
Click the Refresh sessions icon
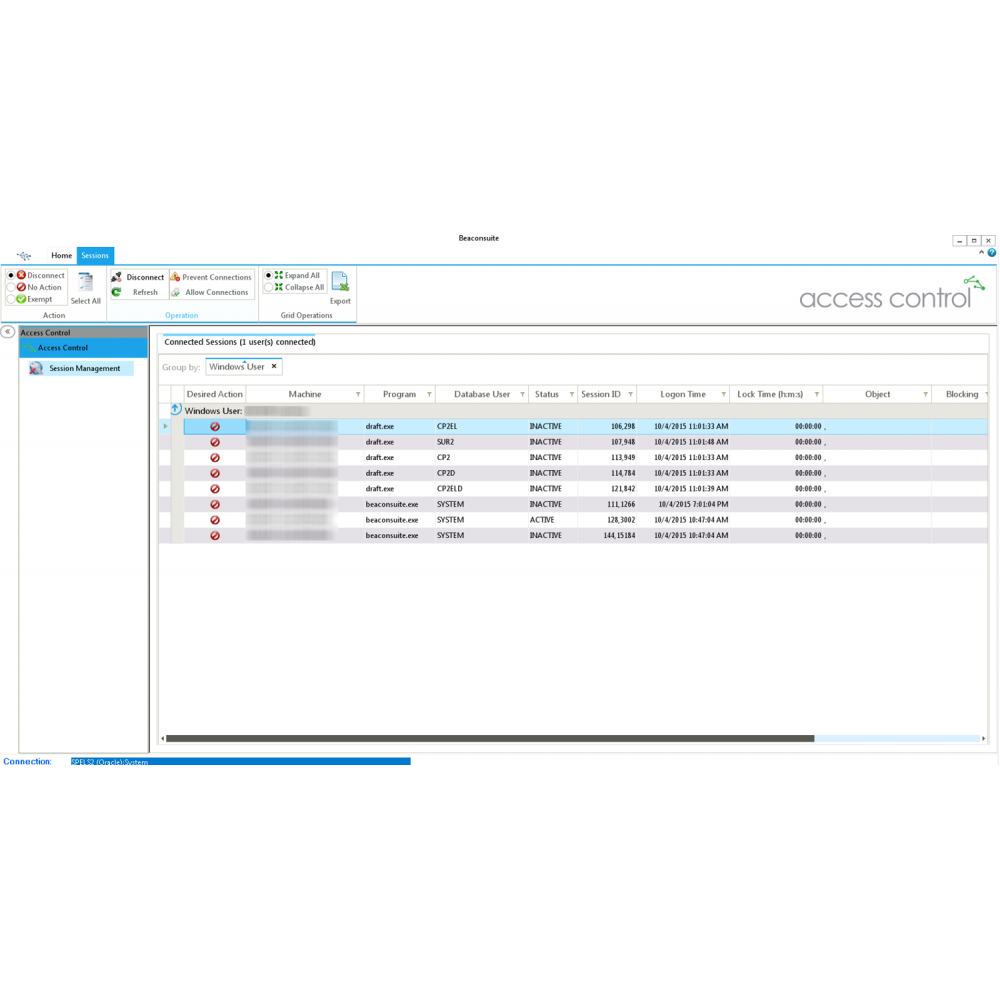(116, 292)
